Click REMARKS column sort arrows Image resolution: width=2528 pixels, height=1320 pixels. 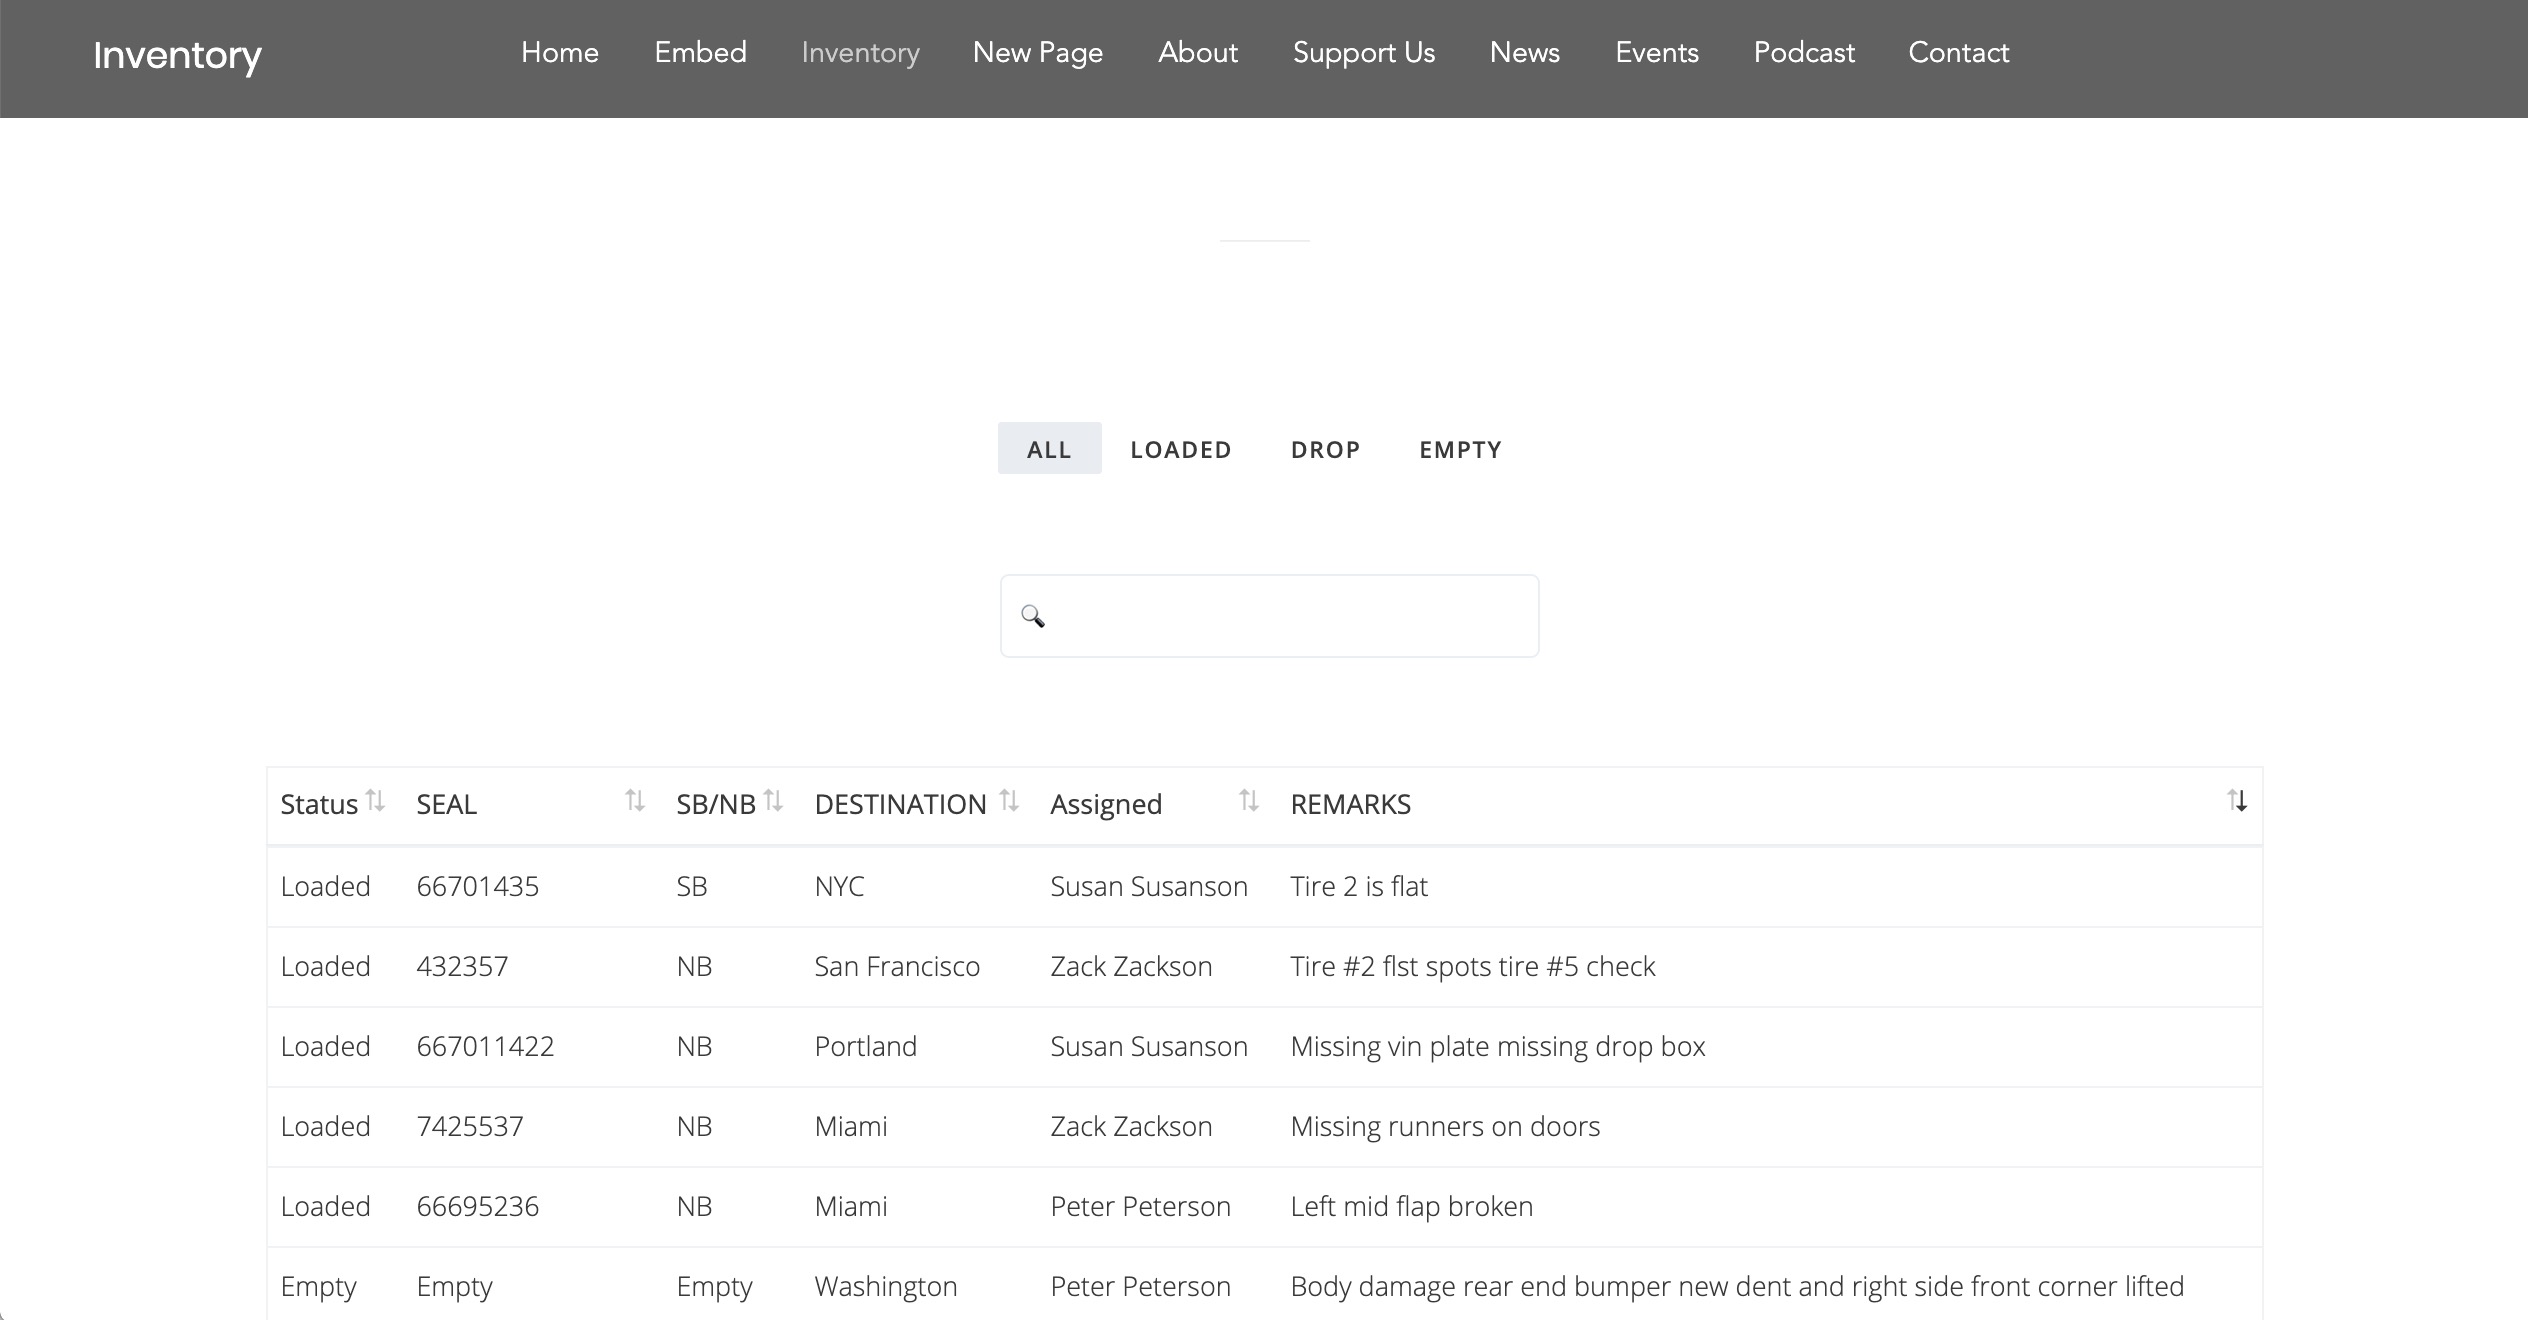(2237, 801)
